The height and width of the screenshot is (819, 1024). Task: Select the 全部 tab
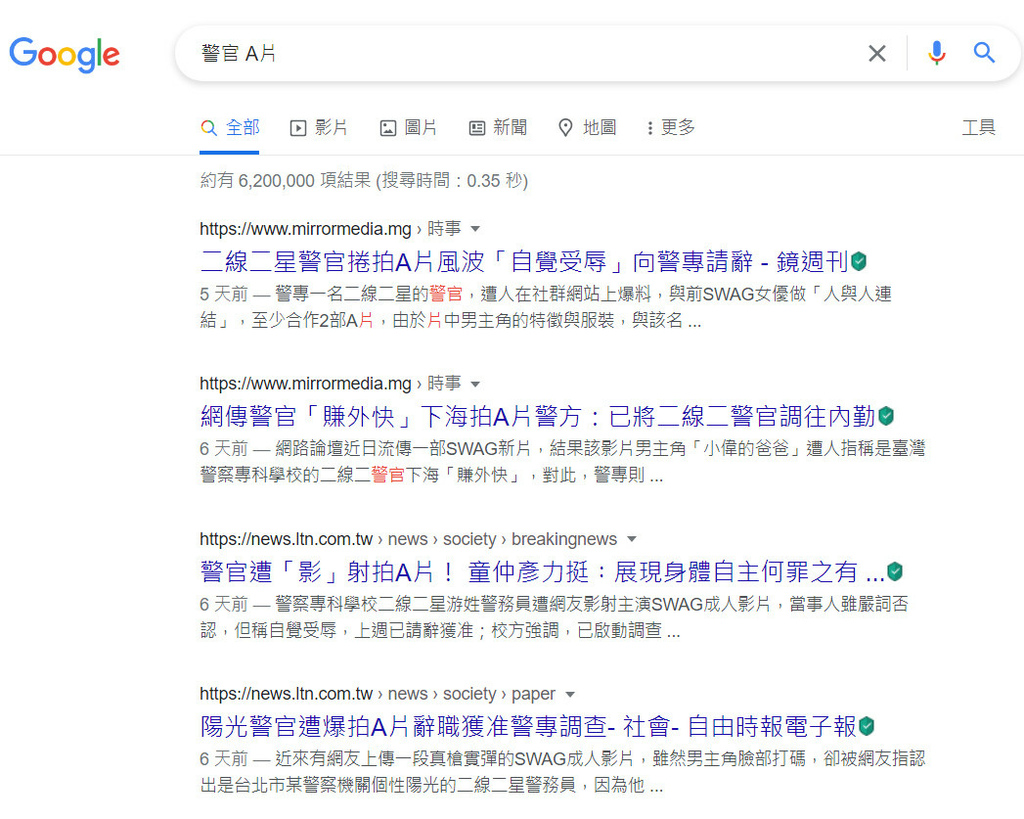coord(230,127)
